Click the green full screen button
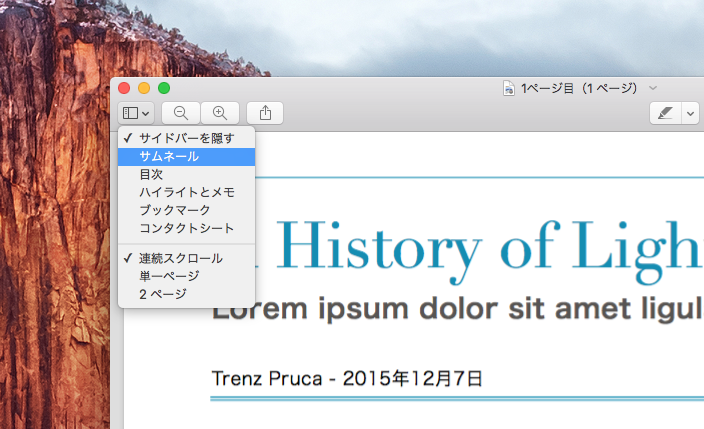This screenshot has width=704, height=429. tap(164, 88)
